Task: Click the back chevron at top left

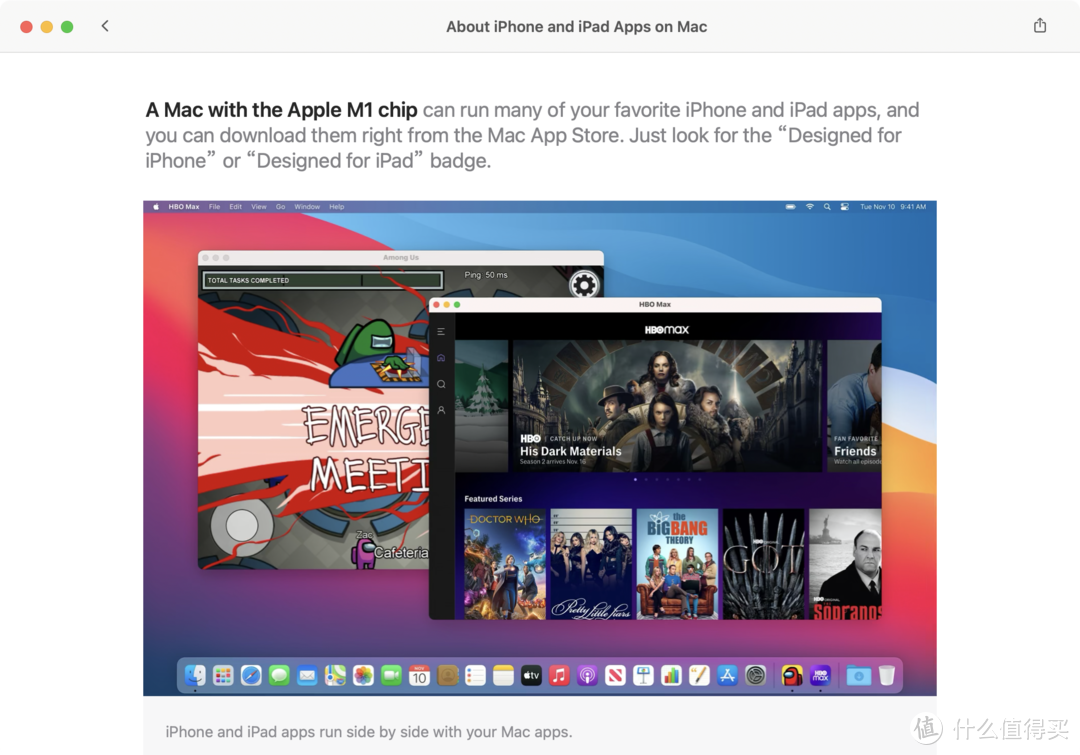Action: pyautogui.click(x=105, y=26)
